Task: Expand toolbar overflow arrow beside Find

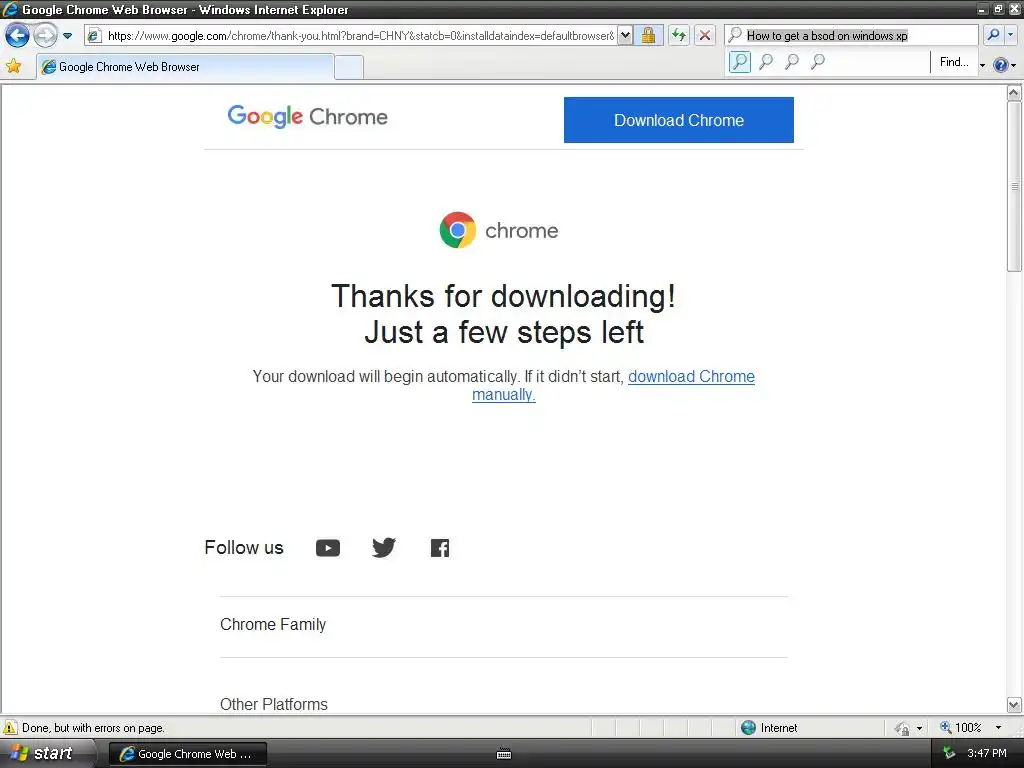Action: (982, 65)
